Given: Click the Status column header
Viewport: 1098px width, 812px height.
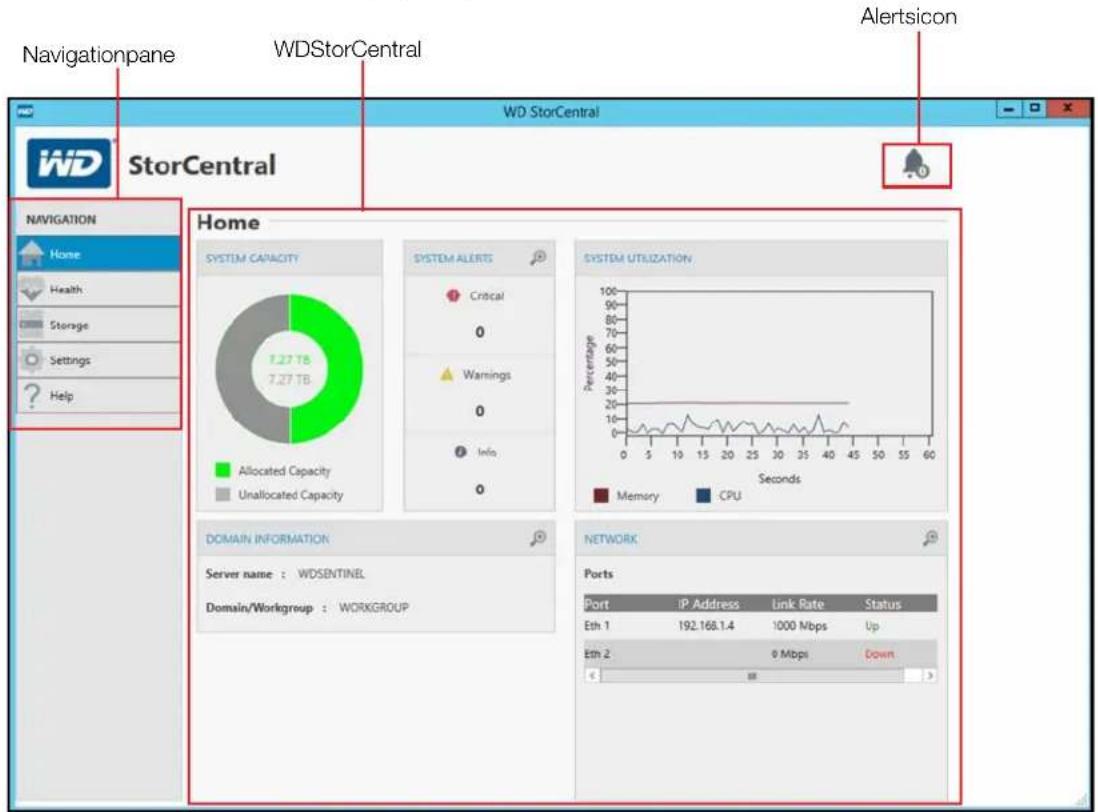Looking at the screenshot, I should 882,603.
